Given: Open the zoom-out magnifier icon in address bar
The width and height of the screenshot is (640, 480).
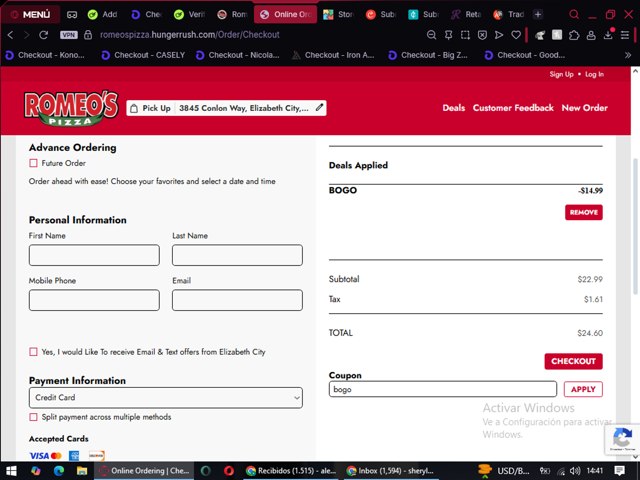Looking at the screenshot, I should [431, 35].
